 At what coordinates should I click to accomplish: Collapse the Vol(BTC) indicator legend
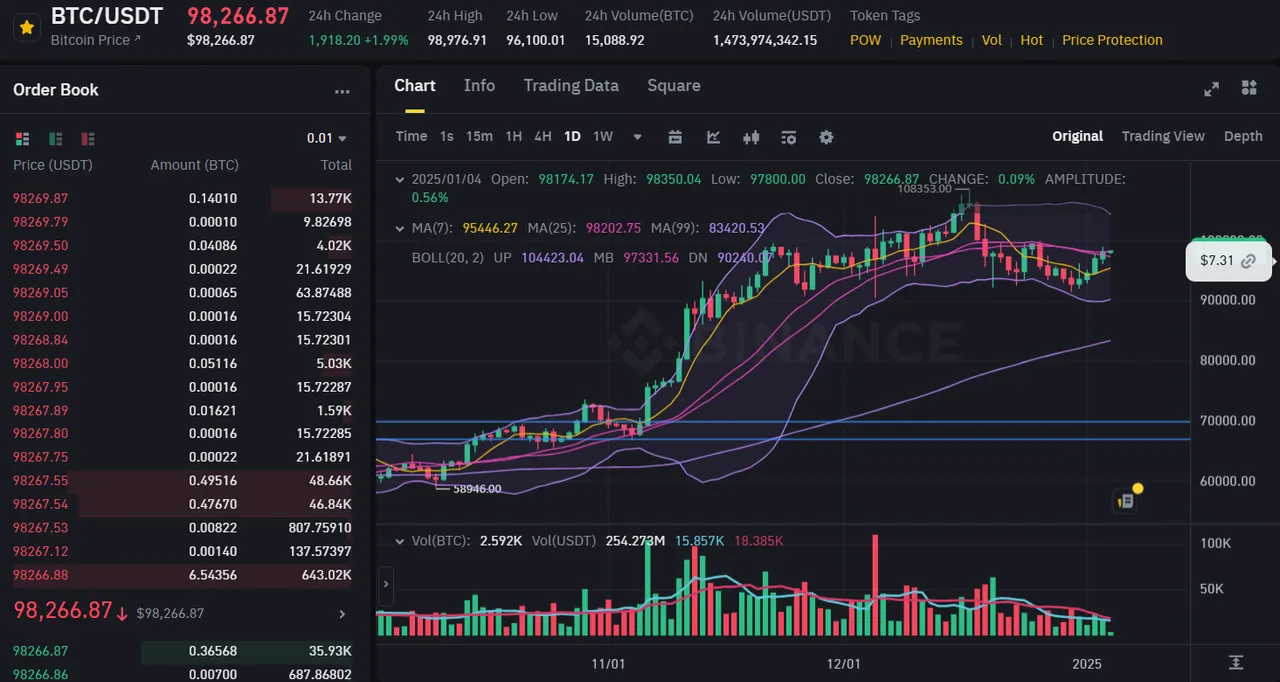[400, 541]
